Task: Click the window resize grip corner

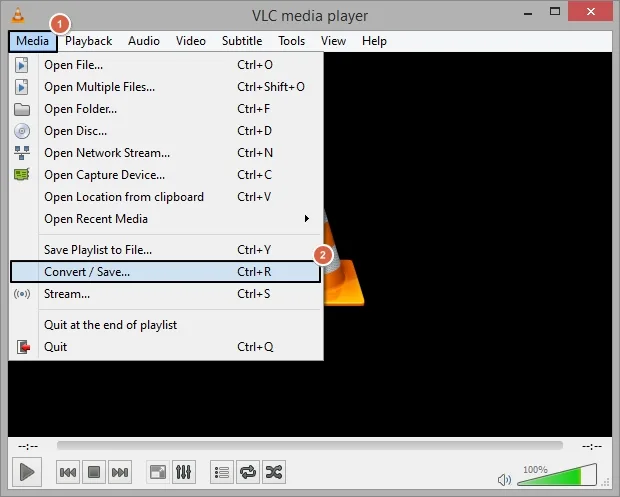Action: tap(605, 482)
